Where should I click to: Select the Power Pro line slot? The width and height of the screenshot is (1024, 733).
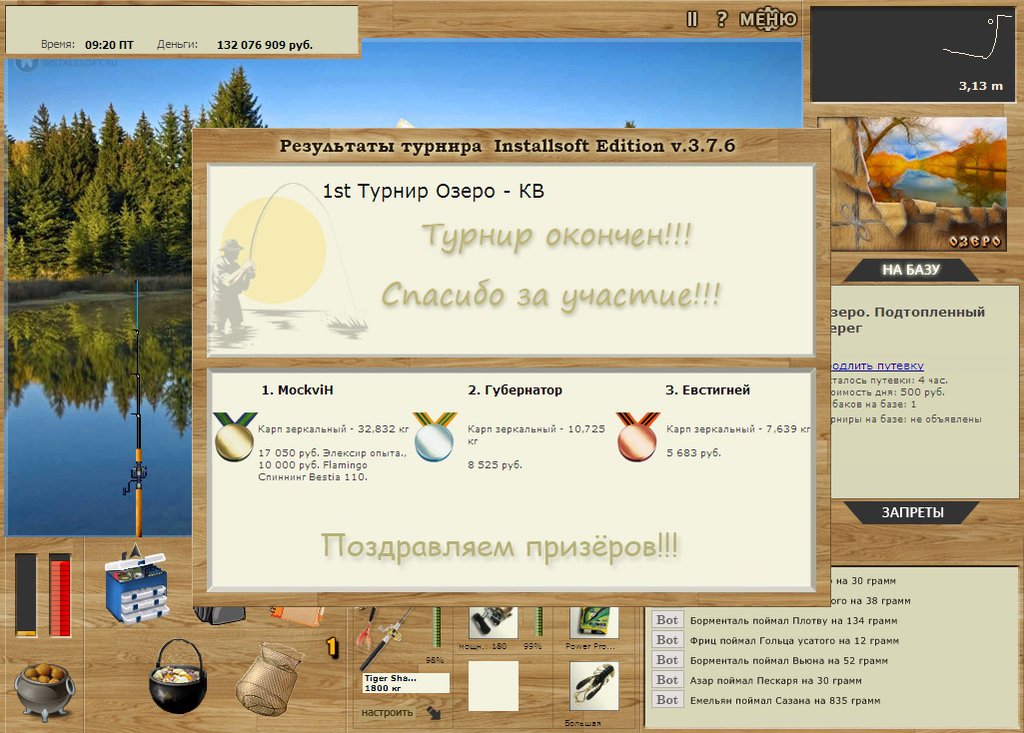pos(594,623)
